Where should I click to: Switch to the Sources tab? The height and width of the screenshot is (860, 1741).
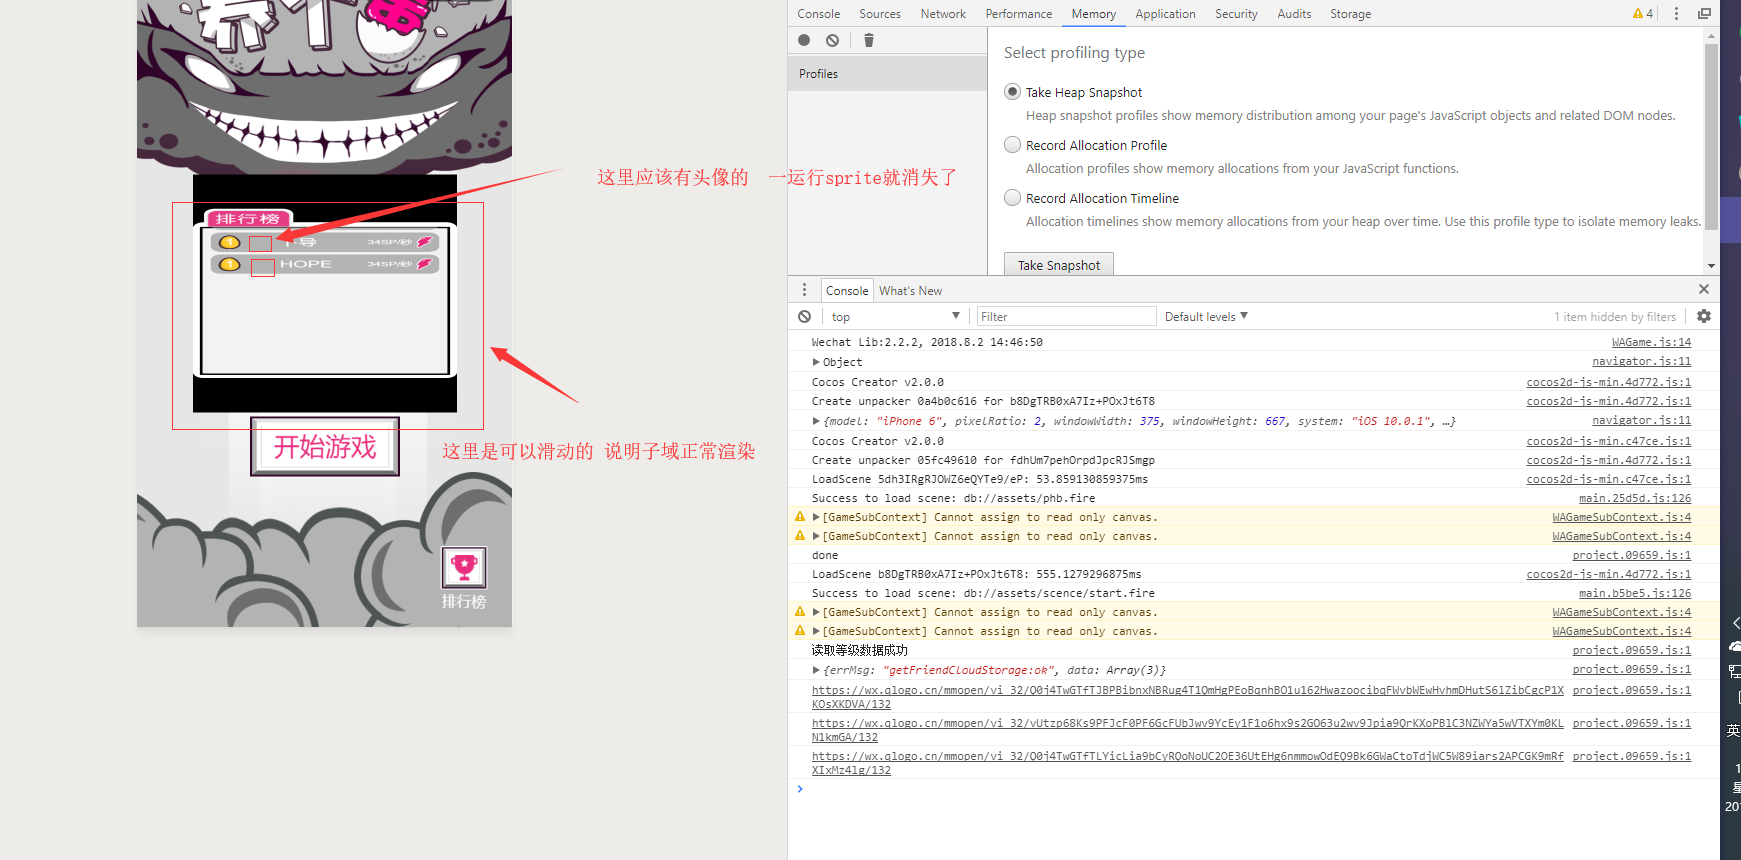[x=880, y=14]
